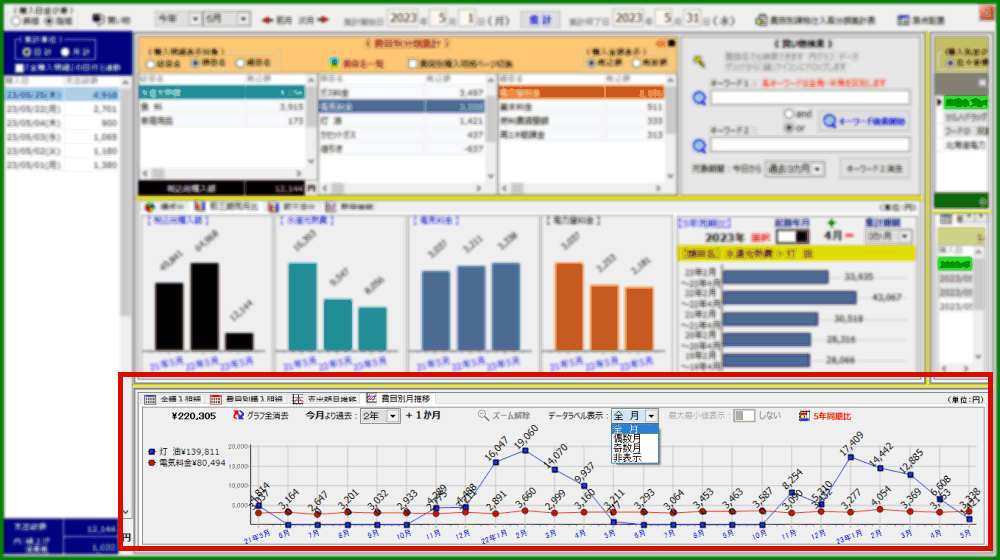This screenshot has height=560, width=1000.
Task: Choose 偶数月 from the data label list
Action: click(x=628, y=438)
